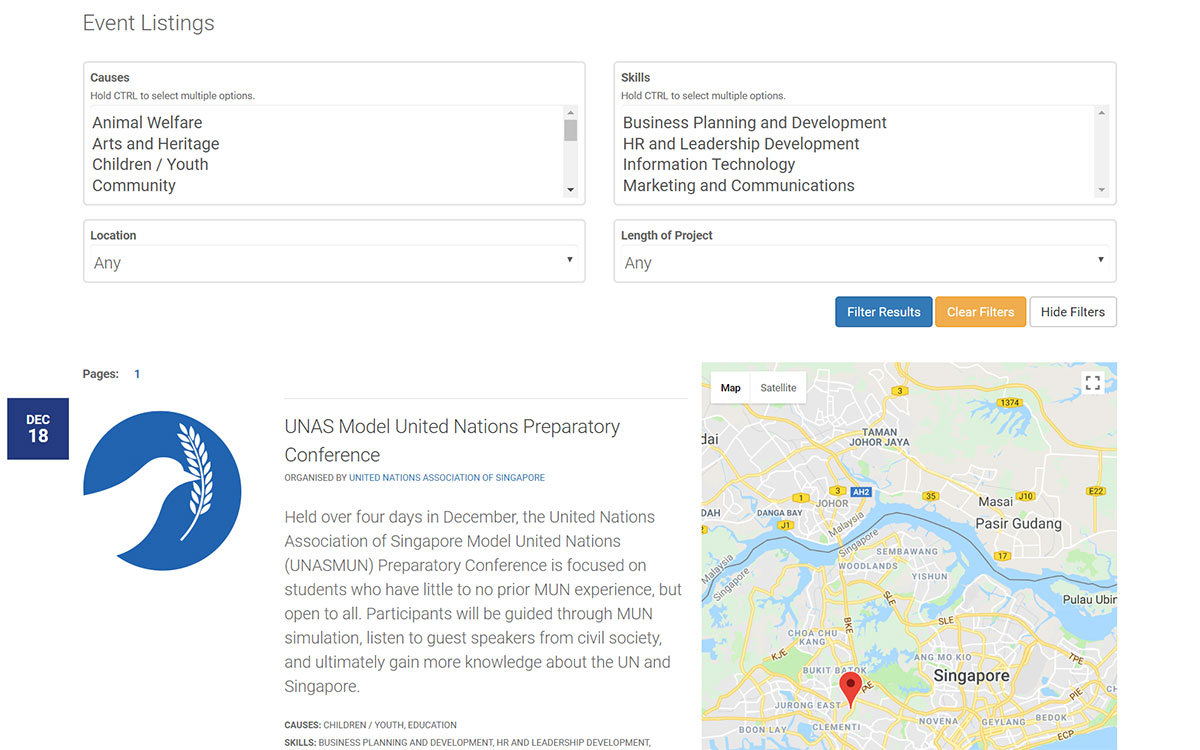Open the Location dropdown

(334, 262)
